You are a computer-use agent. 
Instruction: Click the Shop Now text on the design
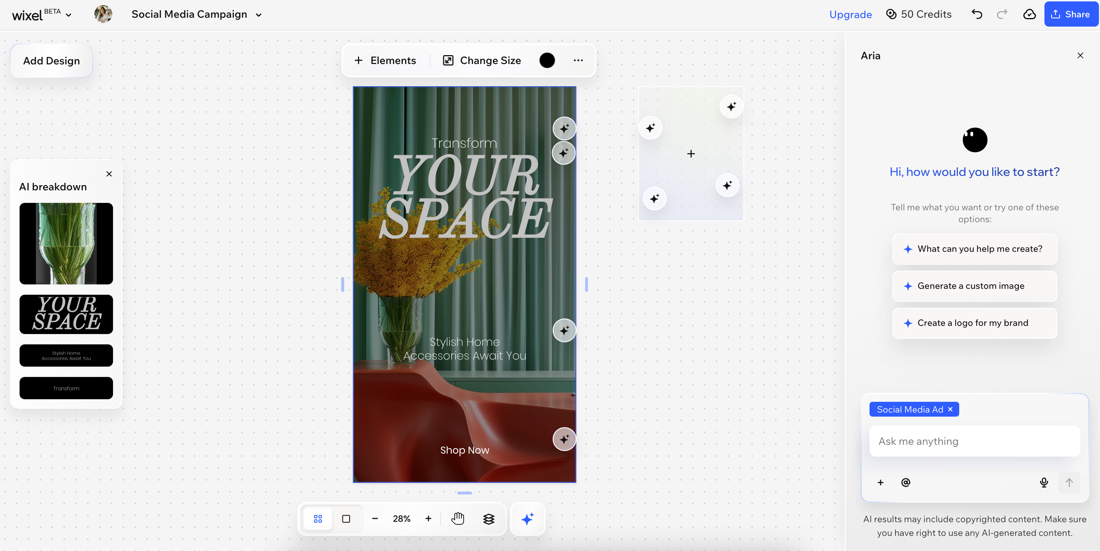(464, 450)
